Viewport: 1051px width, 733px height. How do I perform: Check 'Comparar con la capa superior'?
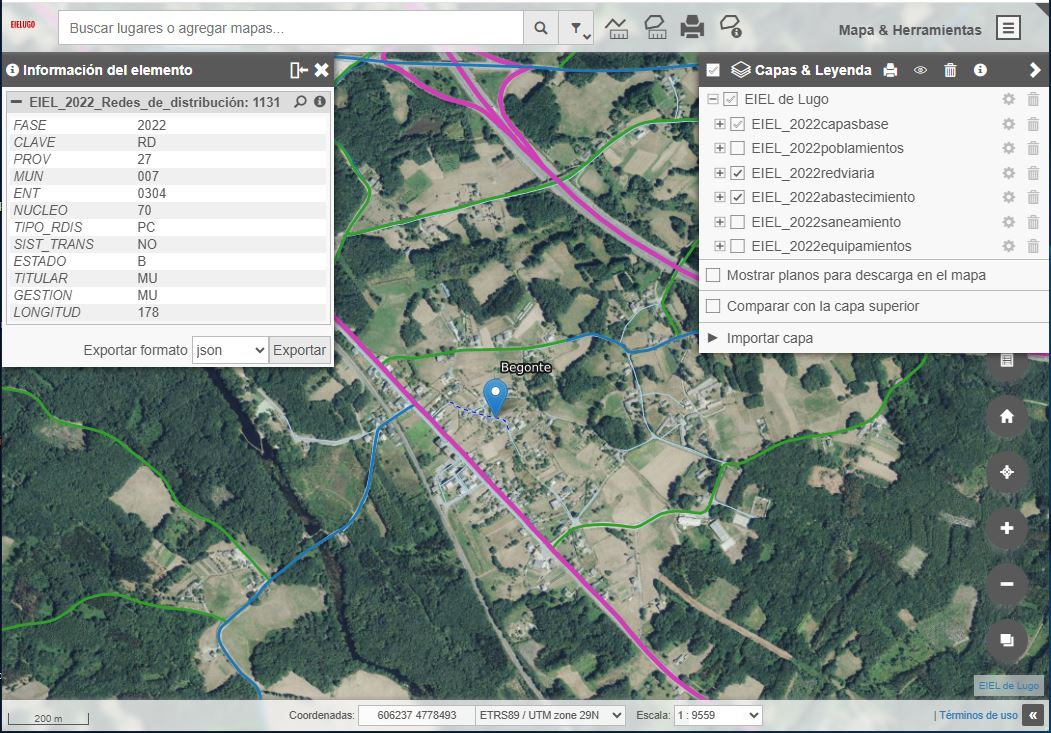(x=713, y=306)
